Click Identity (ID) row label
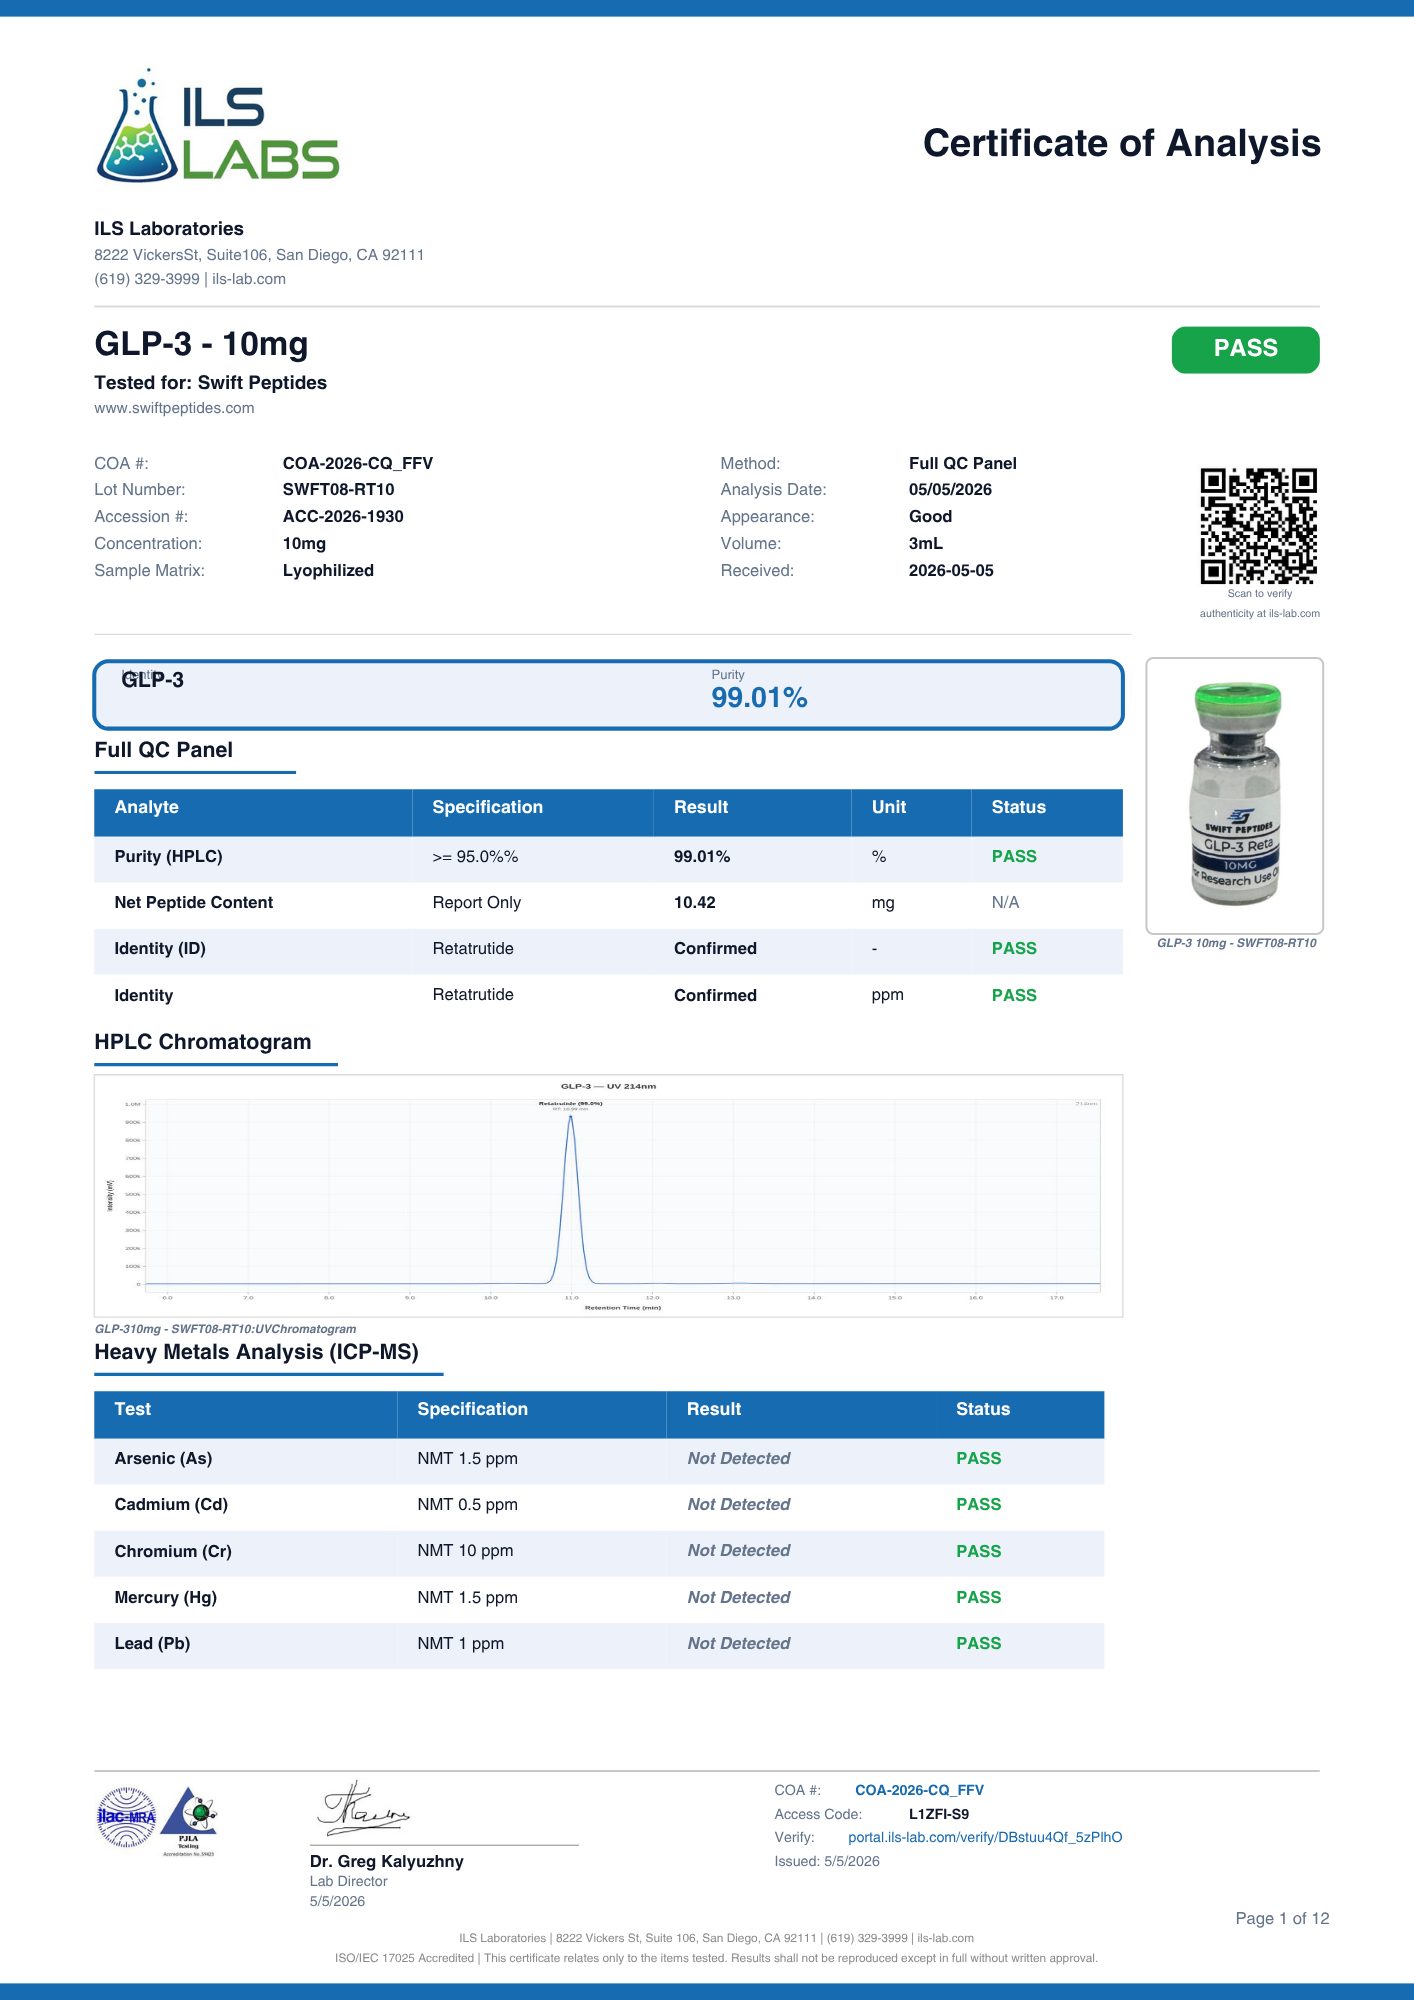The height and width of the screenshot is (2000, 1414). (x=160, y=948)
